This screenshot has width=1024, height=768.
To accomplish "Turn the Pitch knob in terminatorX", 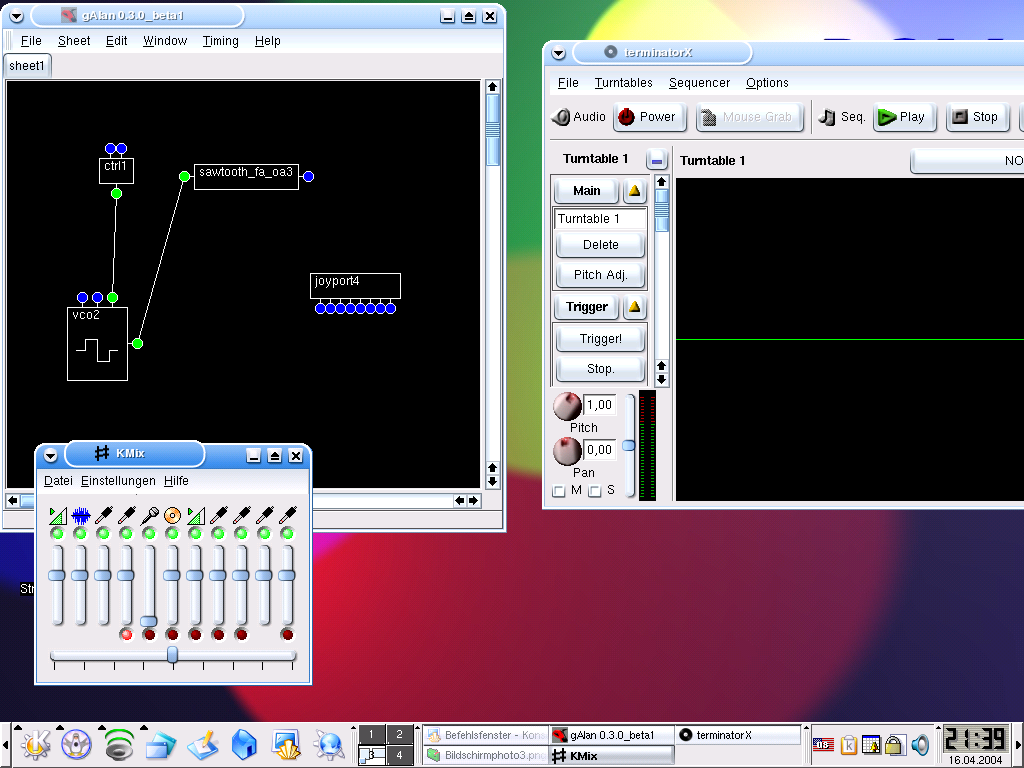I will pos(567,406).
